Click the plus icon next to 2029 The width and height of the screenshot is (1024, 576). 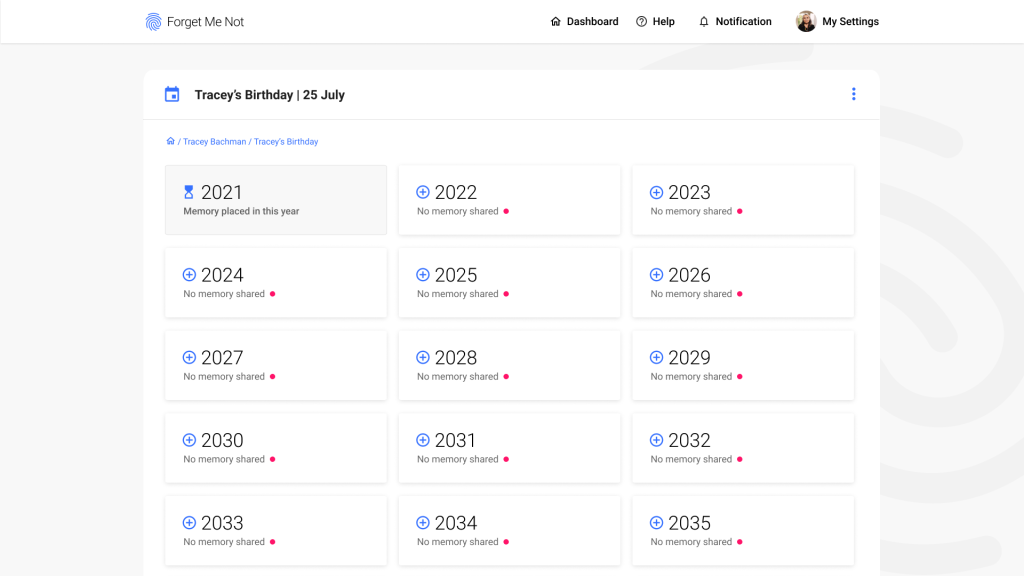tap(657, 357)
